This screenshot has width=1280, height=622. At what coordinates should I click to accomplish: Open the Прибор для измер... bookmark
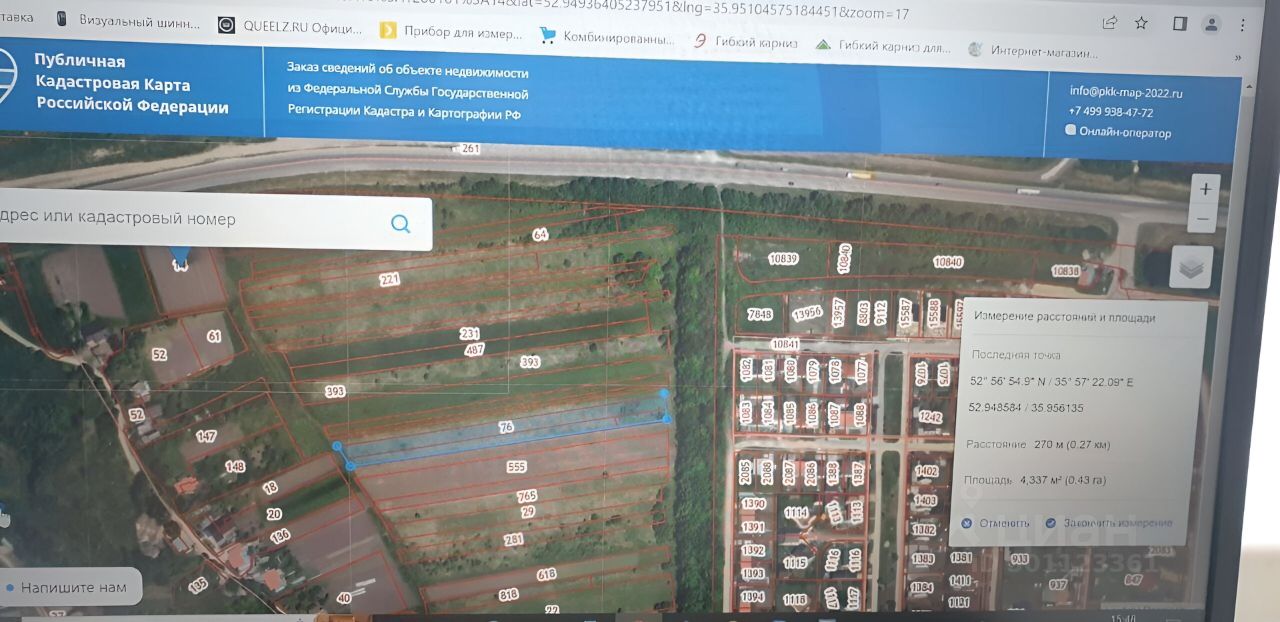[x=451, y=33]
